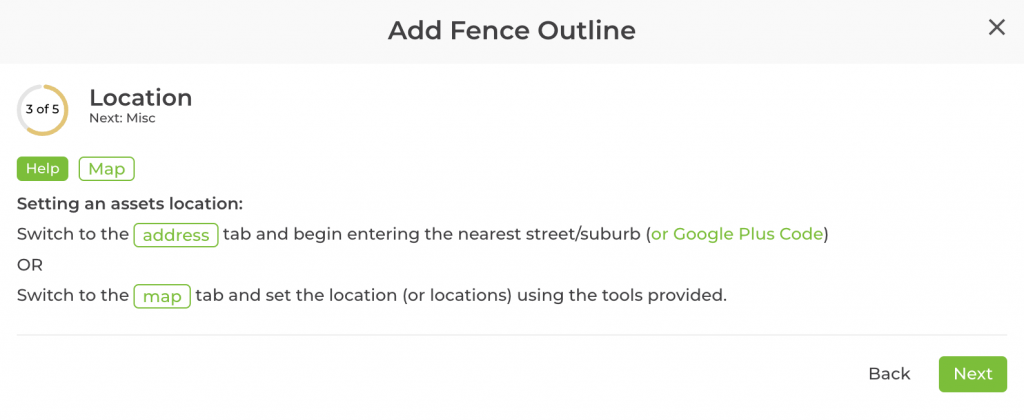The height and width of the screenshot is (420, 1024).
Task: Click Switch to the text before address
Action: point(73,235)
